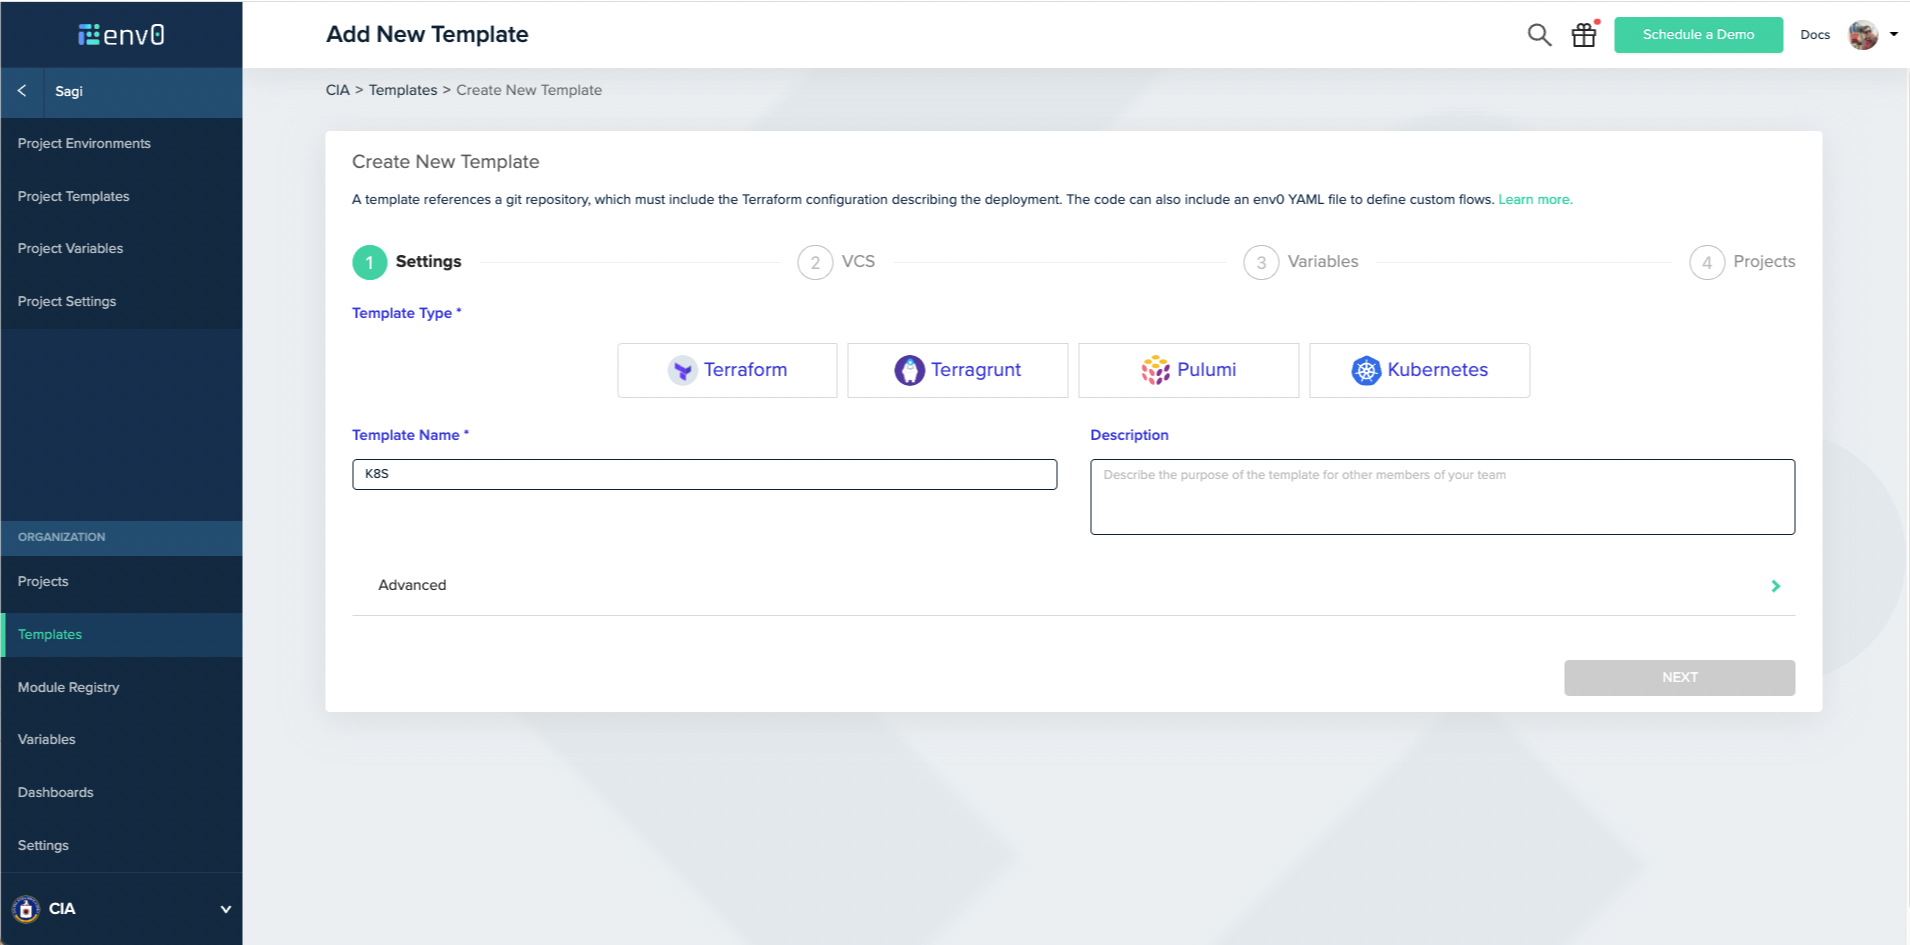Go to CIA breadcrumb
1910x945 pixels.
coord(338,90)
